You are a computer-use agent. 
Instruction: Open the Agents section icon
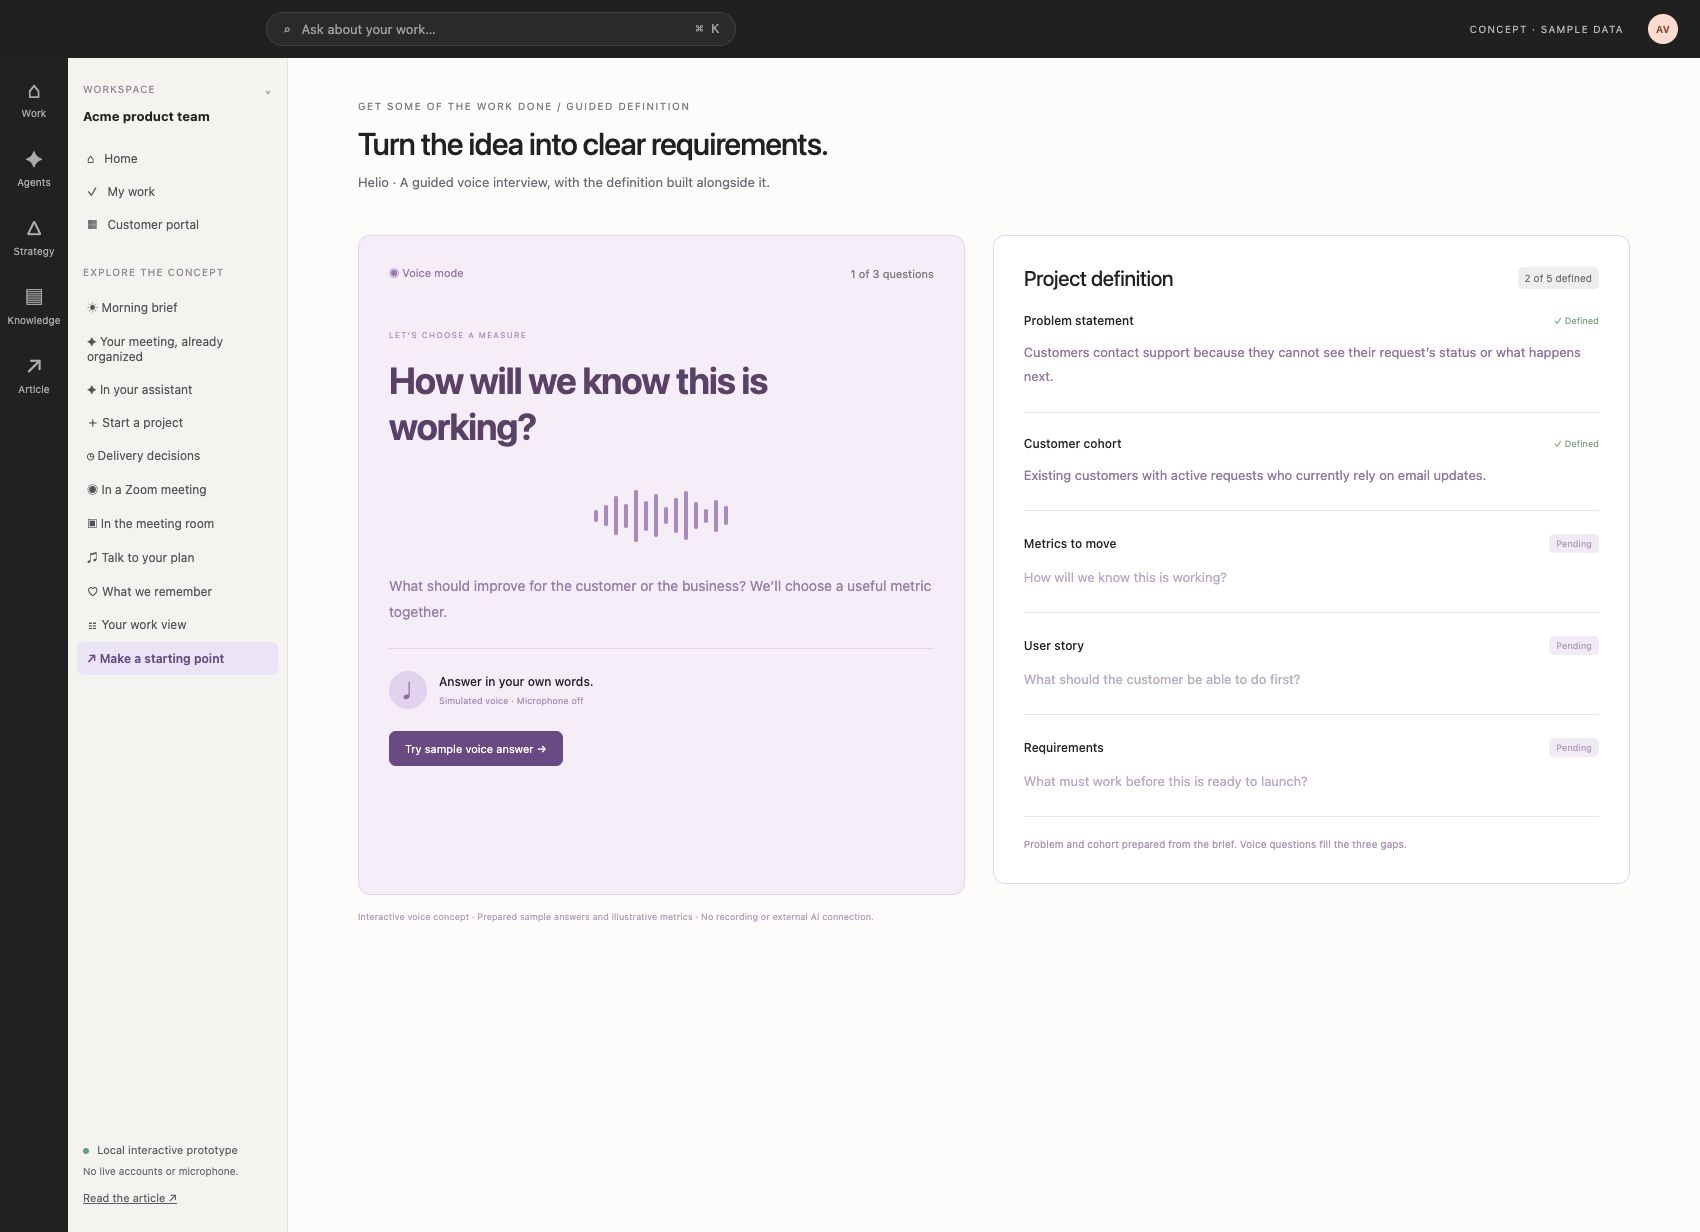tap(33, 160)
